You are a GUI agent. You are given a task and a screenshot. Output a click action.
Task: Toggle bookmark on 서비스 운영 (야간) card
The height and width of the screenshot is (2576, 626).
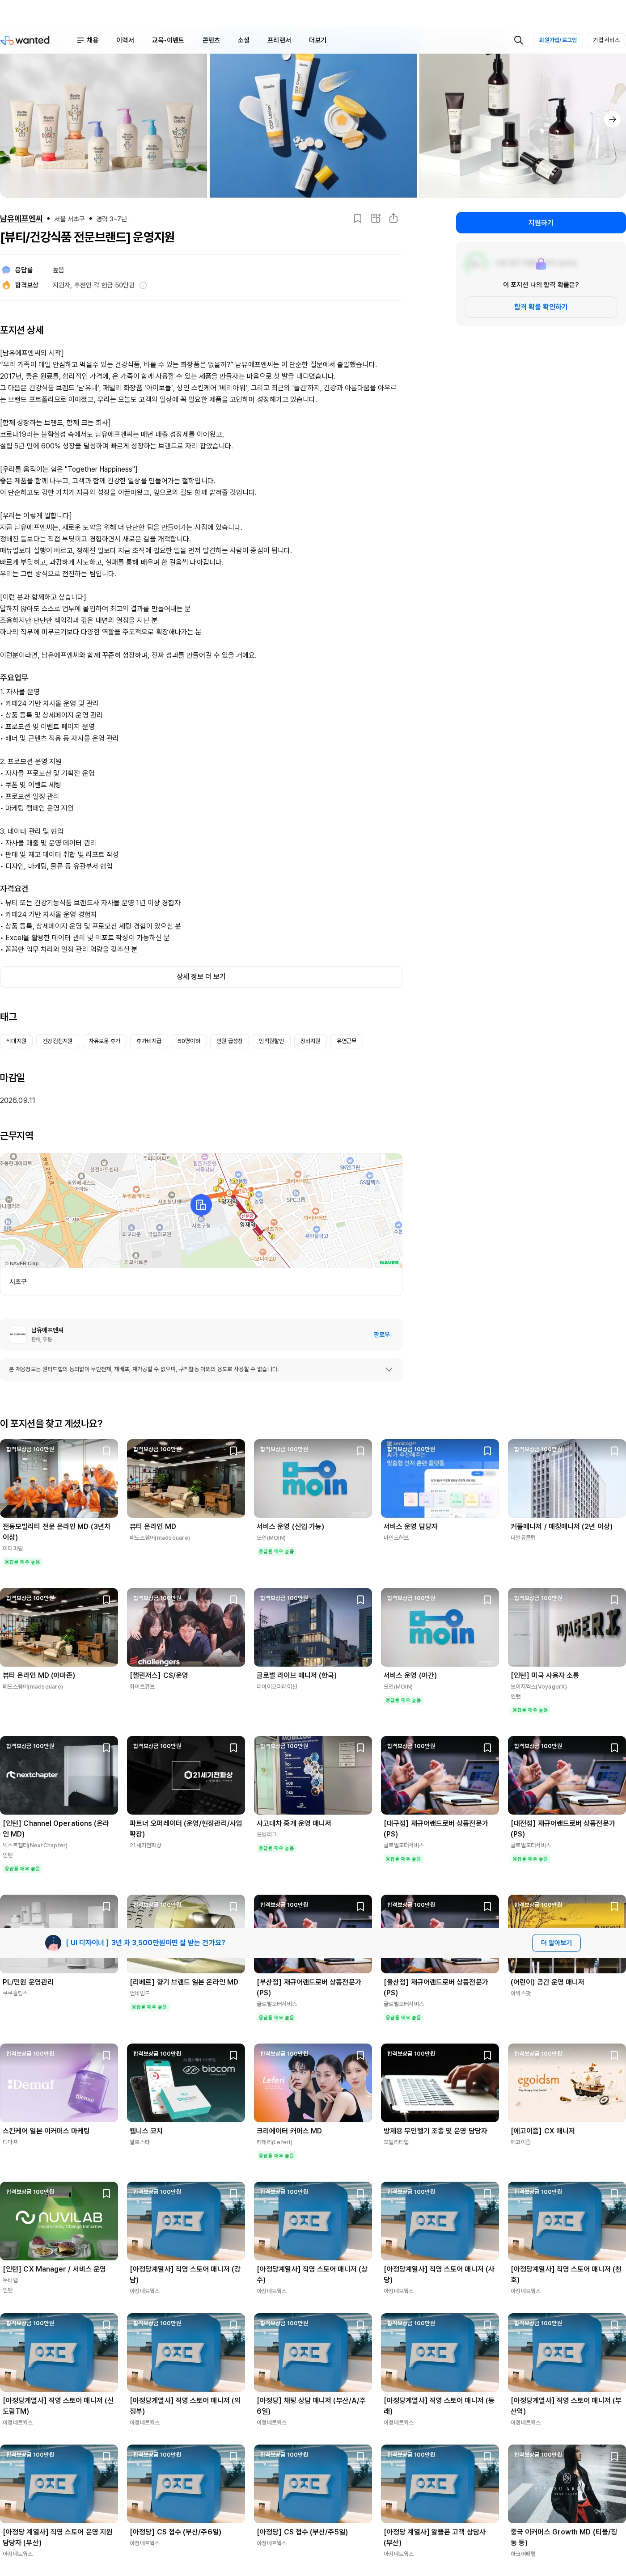click(487, 1600)
